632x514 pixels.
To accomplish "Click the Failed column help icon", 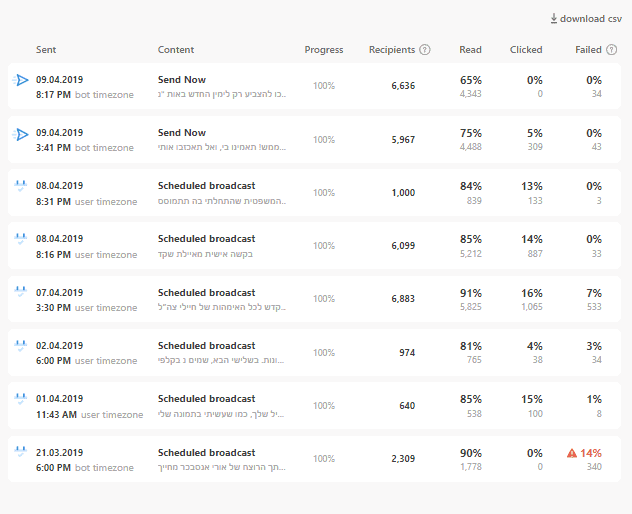I will click(x=613, y=50).
